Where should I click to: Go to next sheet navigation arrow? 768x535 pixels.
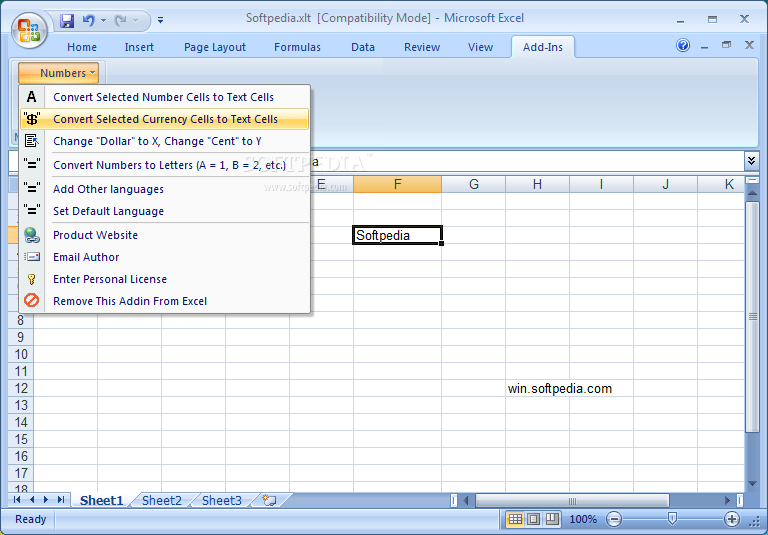click(46, 500)
